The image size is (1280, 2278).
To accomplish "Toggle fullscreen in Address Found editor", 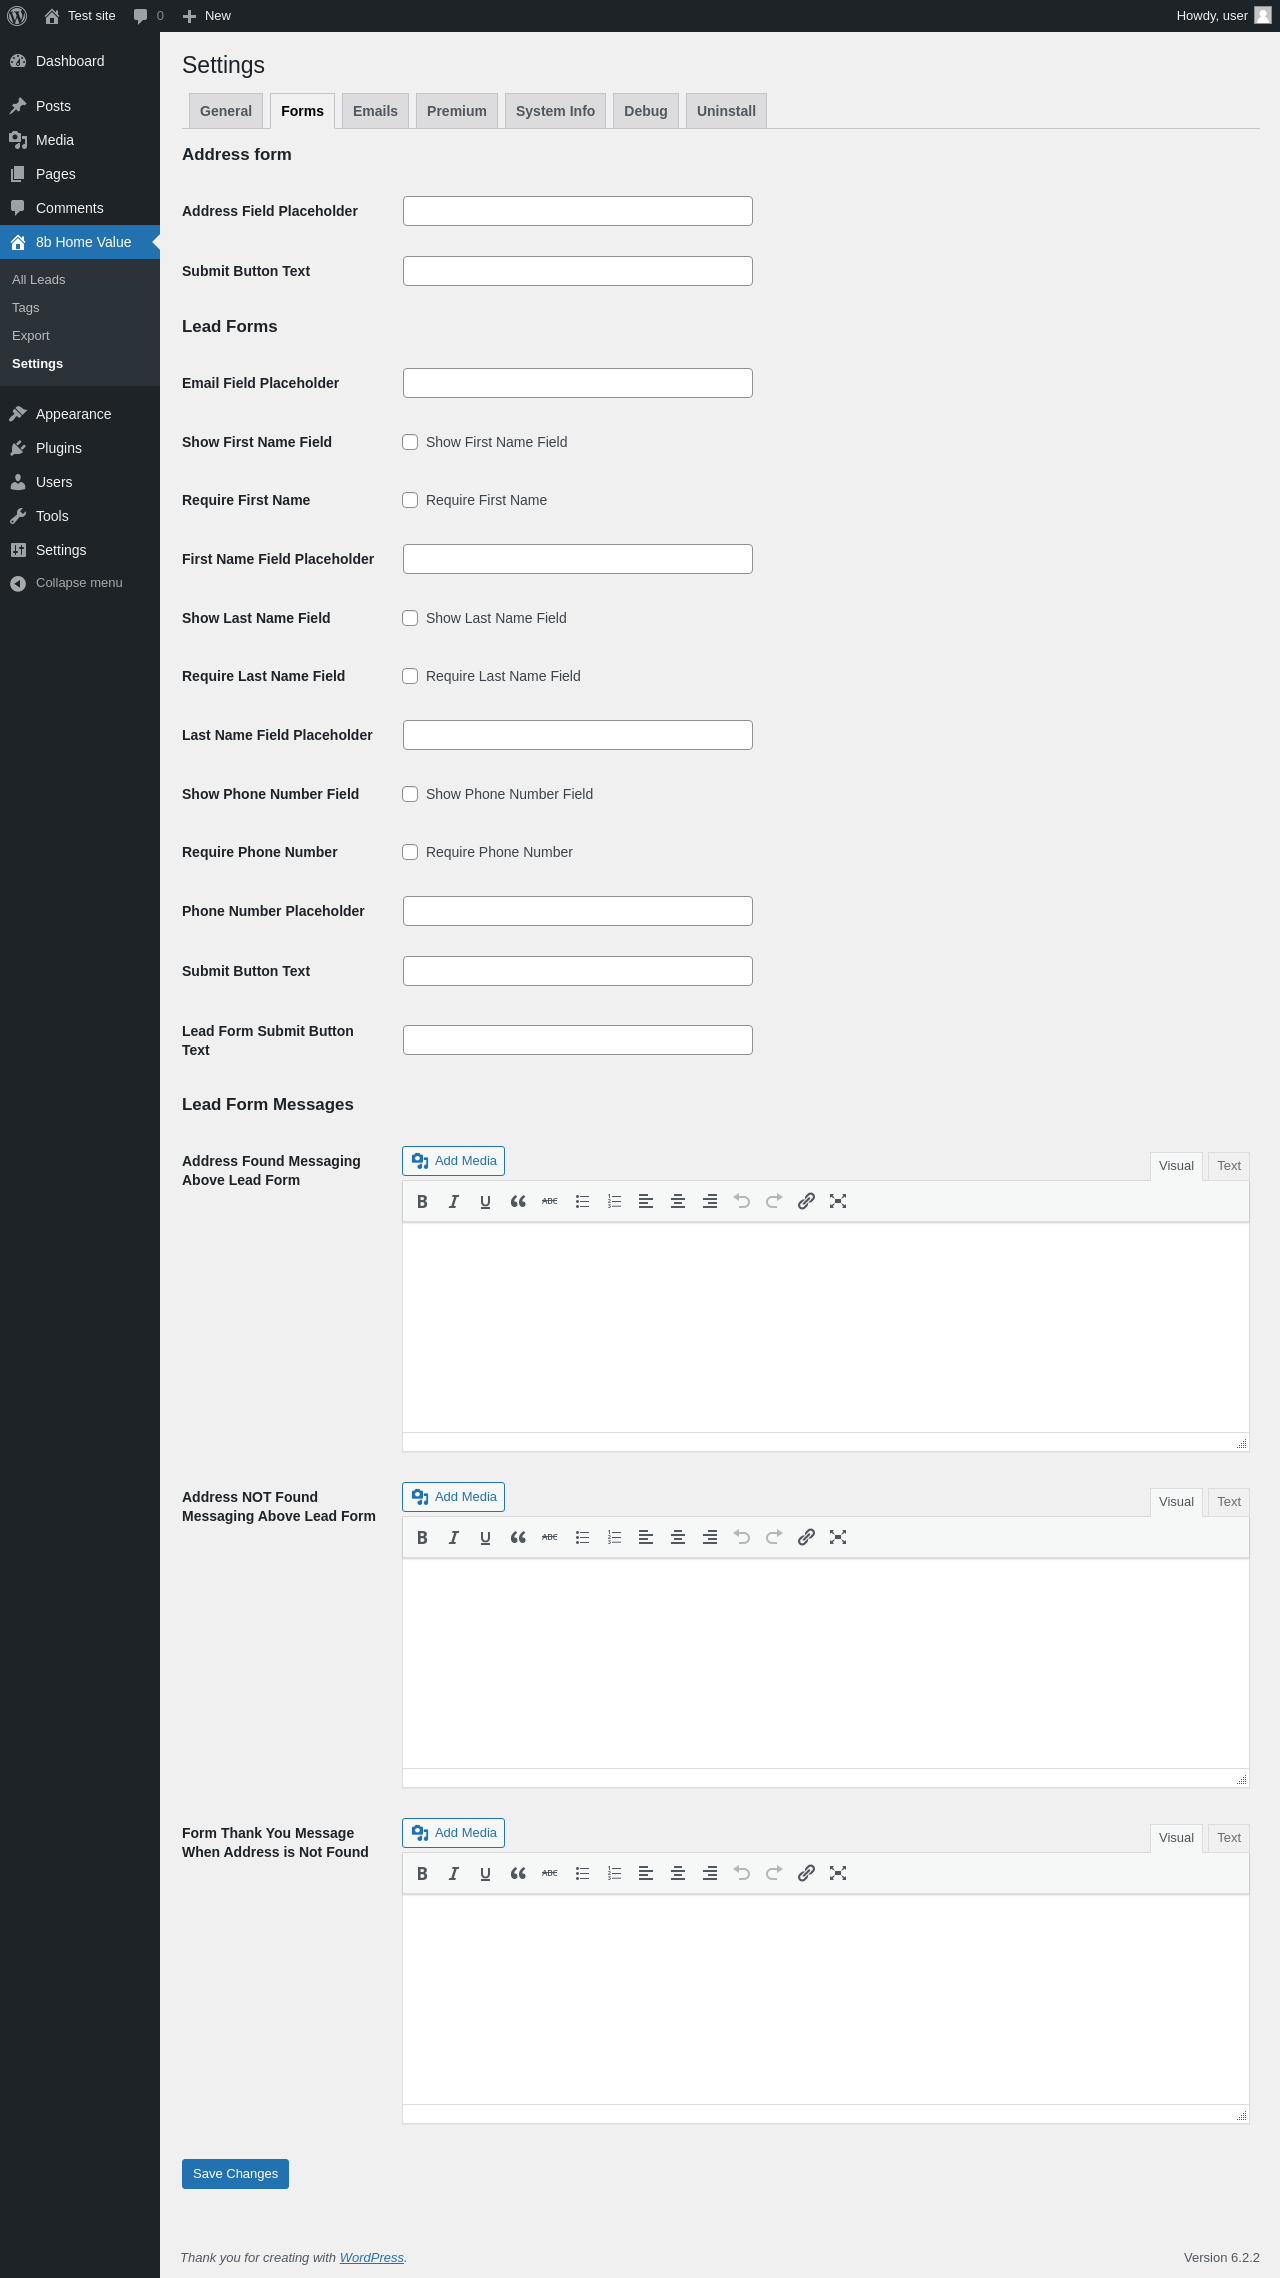I will tap(838, 1201).
